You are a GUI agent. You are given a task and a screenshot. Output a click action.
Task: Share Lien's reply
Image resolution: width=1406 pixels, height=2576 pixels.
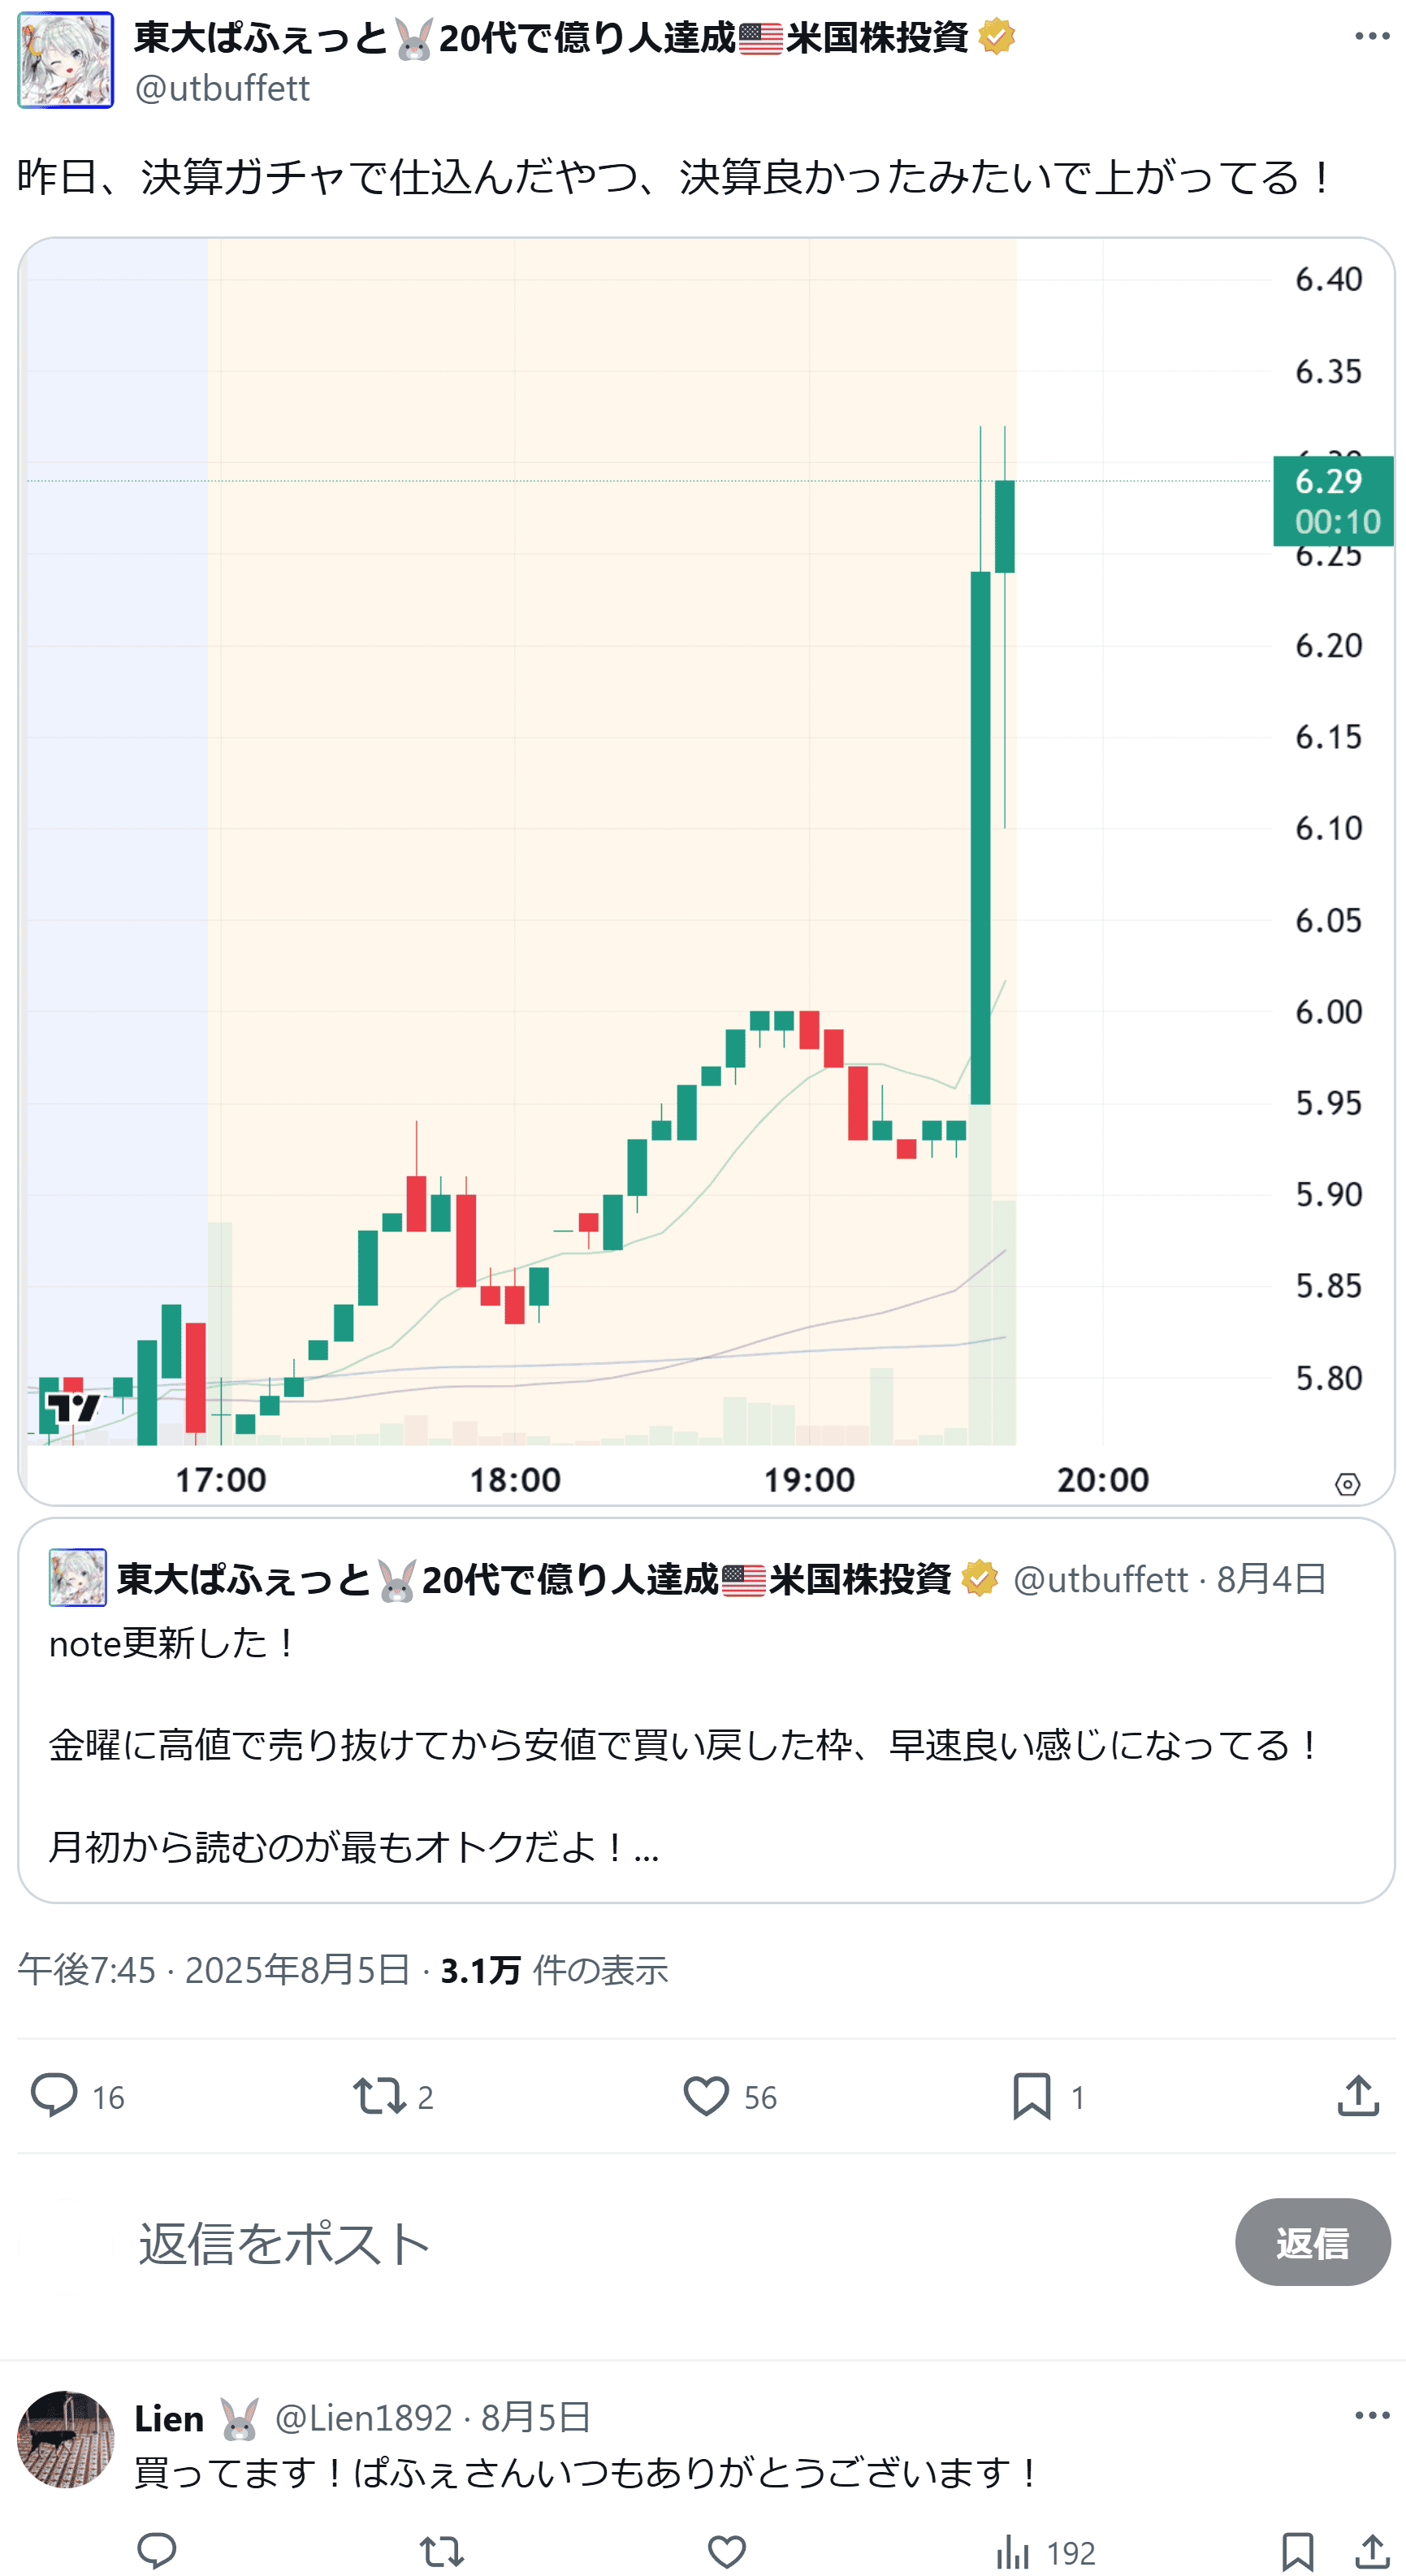(1372, 2551)
